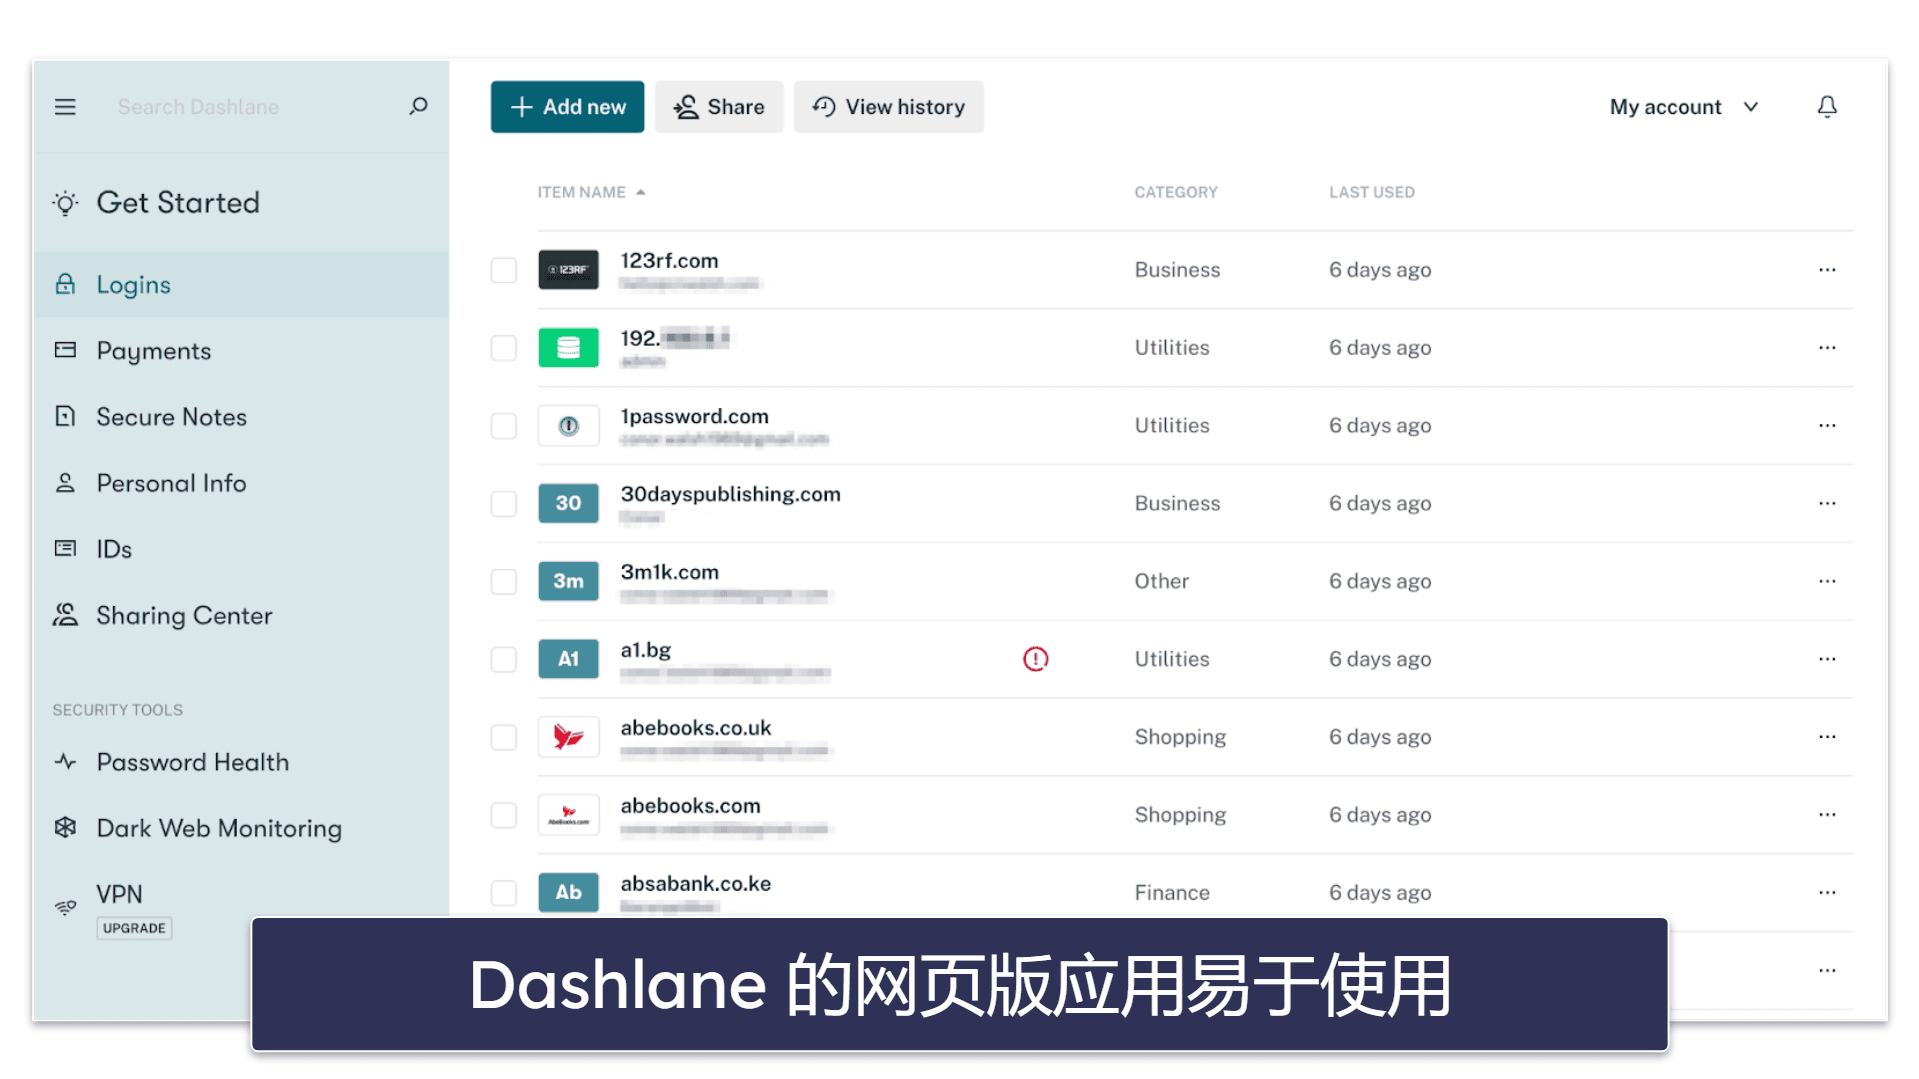Click Last Used column header
The width and height of the screenshot is (1919, 1079).
[1372, 192]
